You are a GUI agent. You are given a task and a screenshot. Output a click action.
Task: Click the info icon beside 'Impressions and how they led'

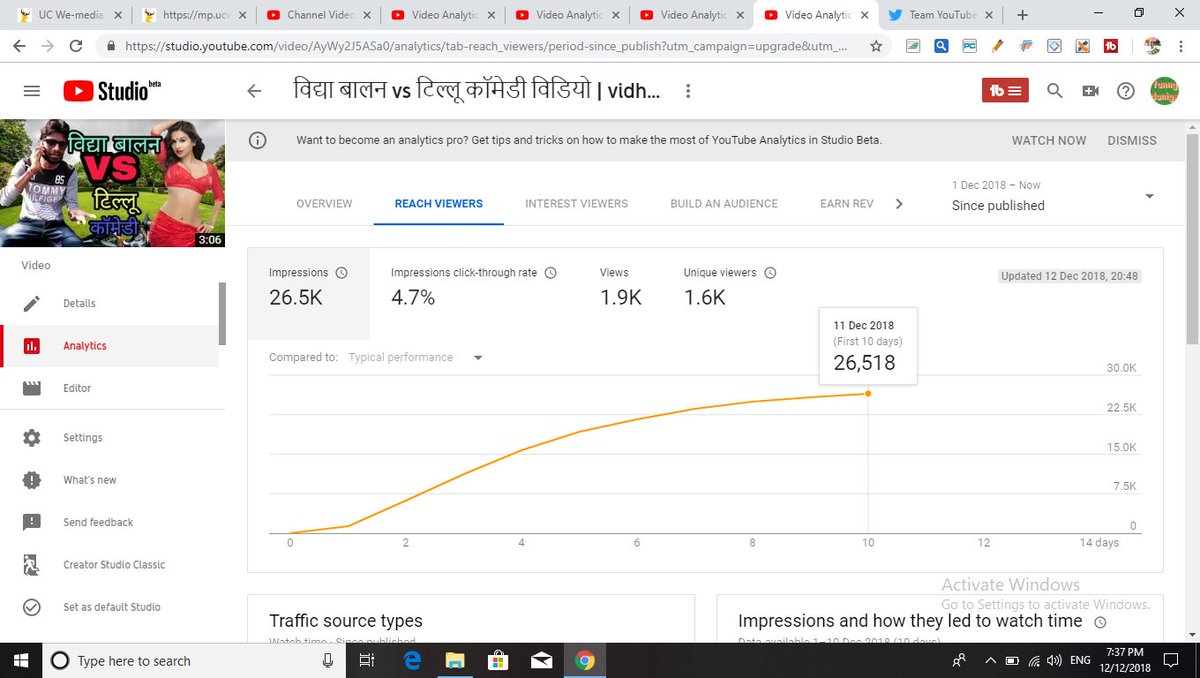click(x=1100, y=622)
